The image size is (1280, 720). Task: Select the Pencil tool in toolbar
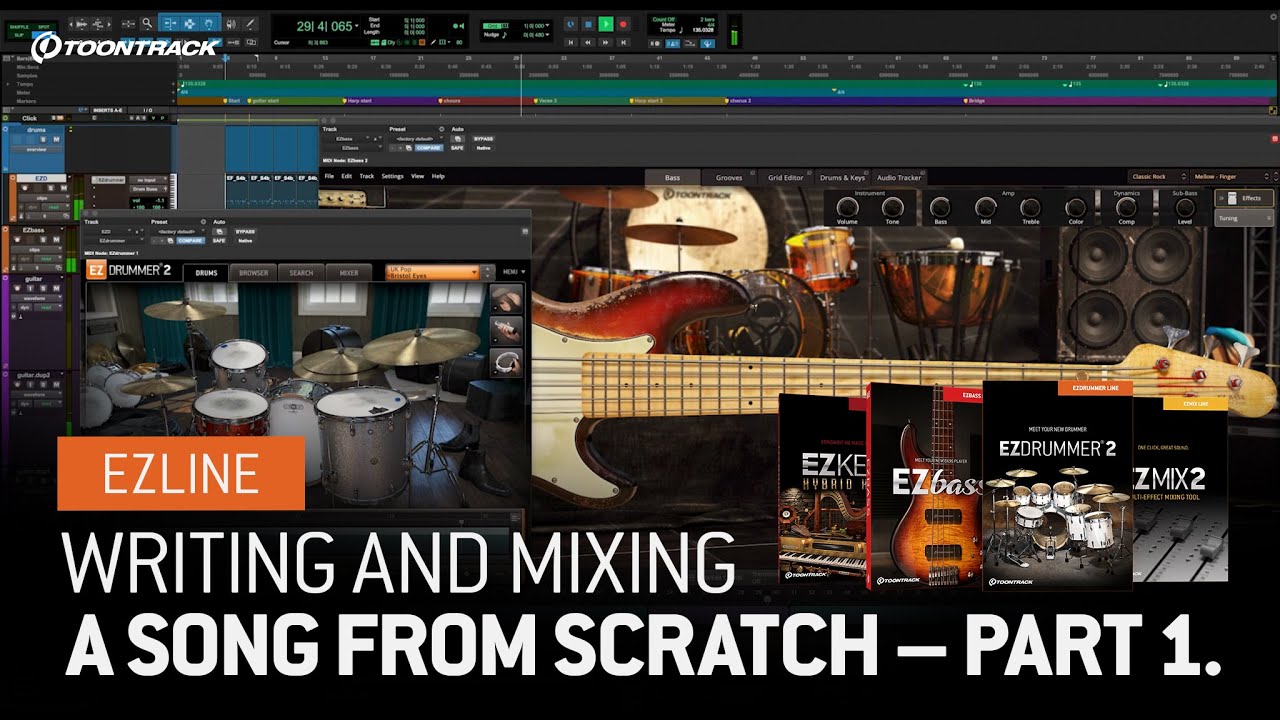[250, 23]
